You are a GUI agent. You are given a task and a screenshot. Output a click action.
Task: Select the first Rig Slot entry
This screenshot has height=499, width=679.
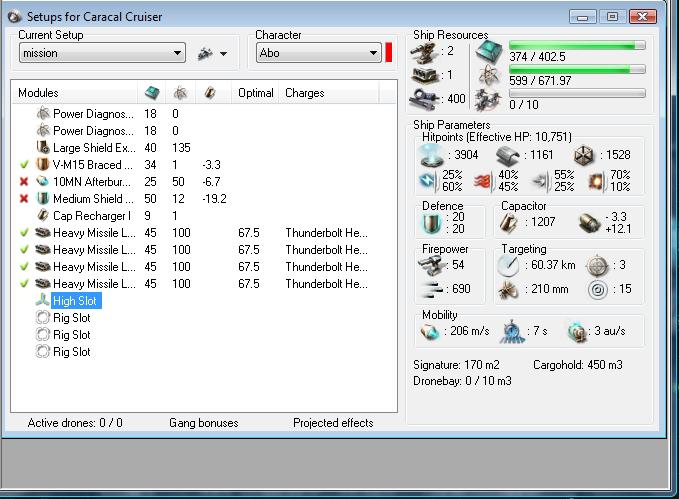click(x=71, y=318)
